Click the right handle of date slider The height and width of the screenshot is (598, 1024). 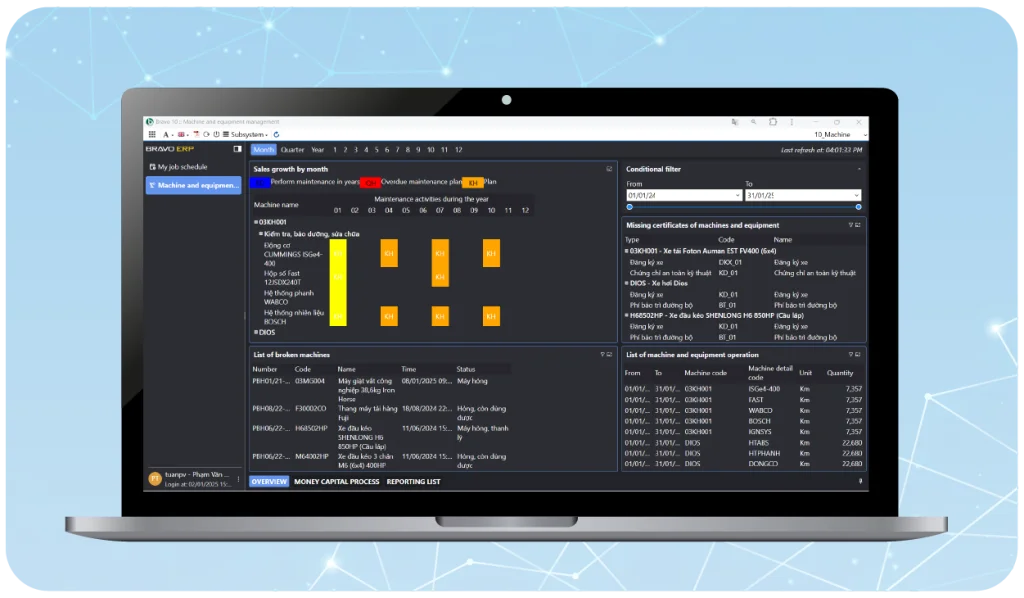[x=858, y=207]
